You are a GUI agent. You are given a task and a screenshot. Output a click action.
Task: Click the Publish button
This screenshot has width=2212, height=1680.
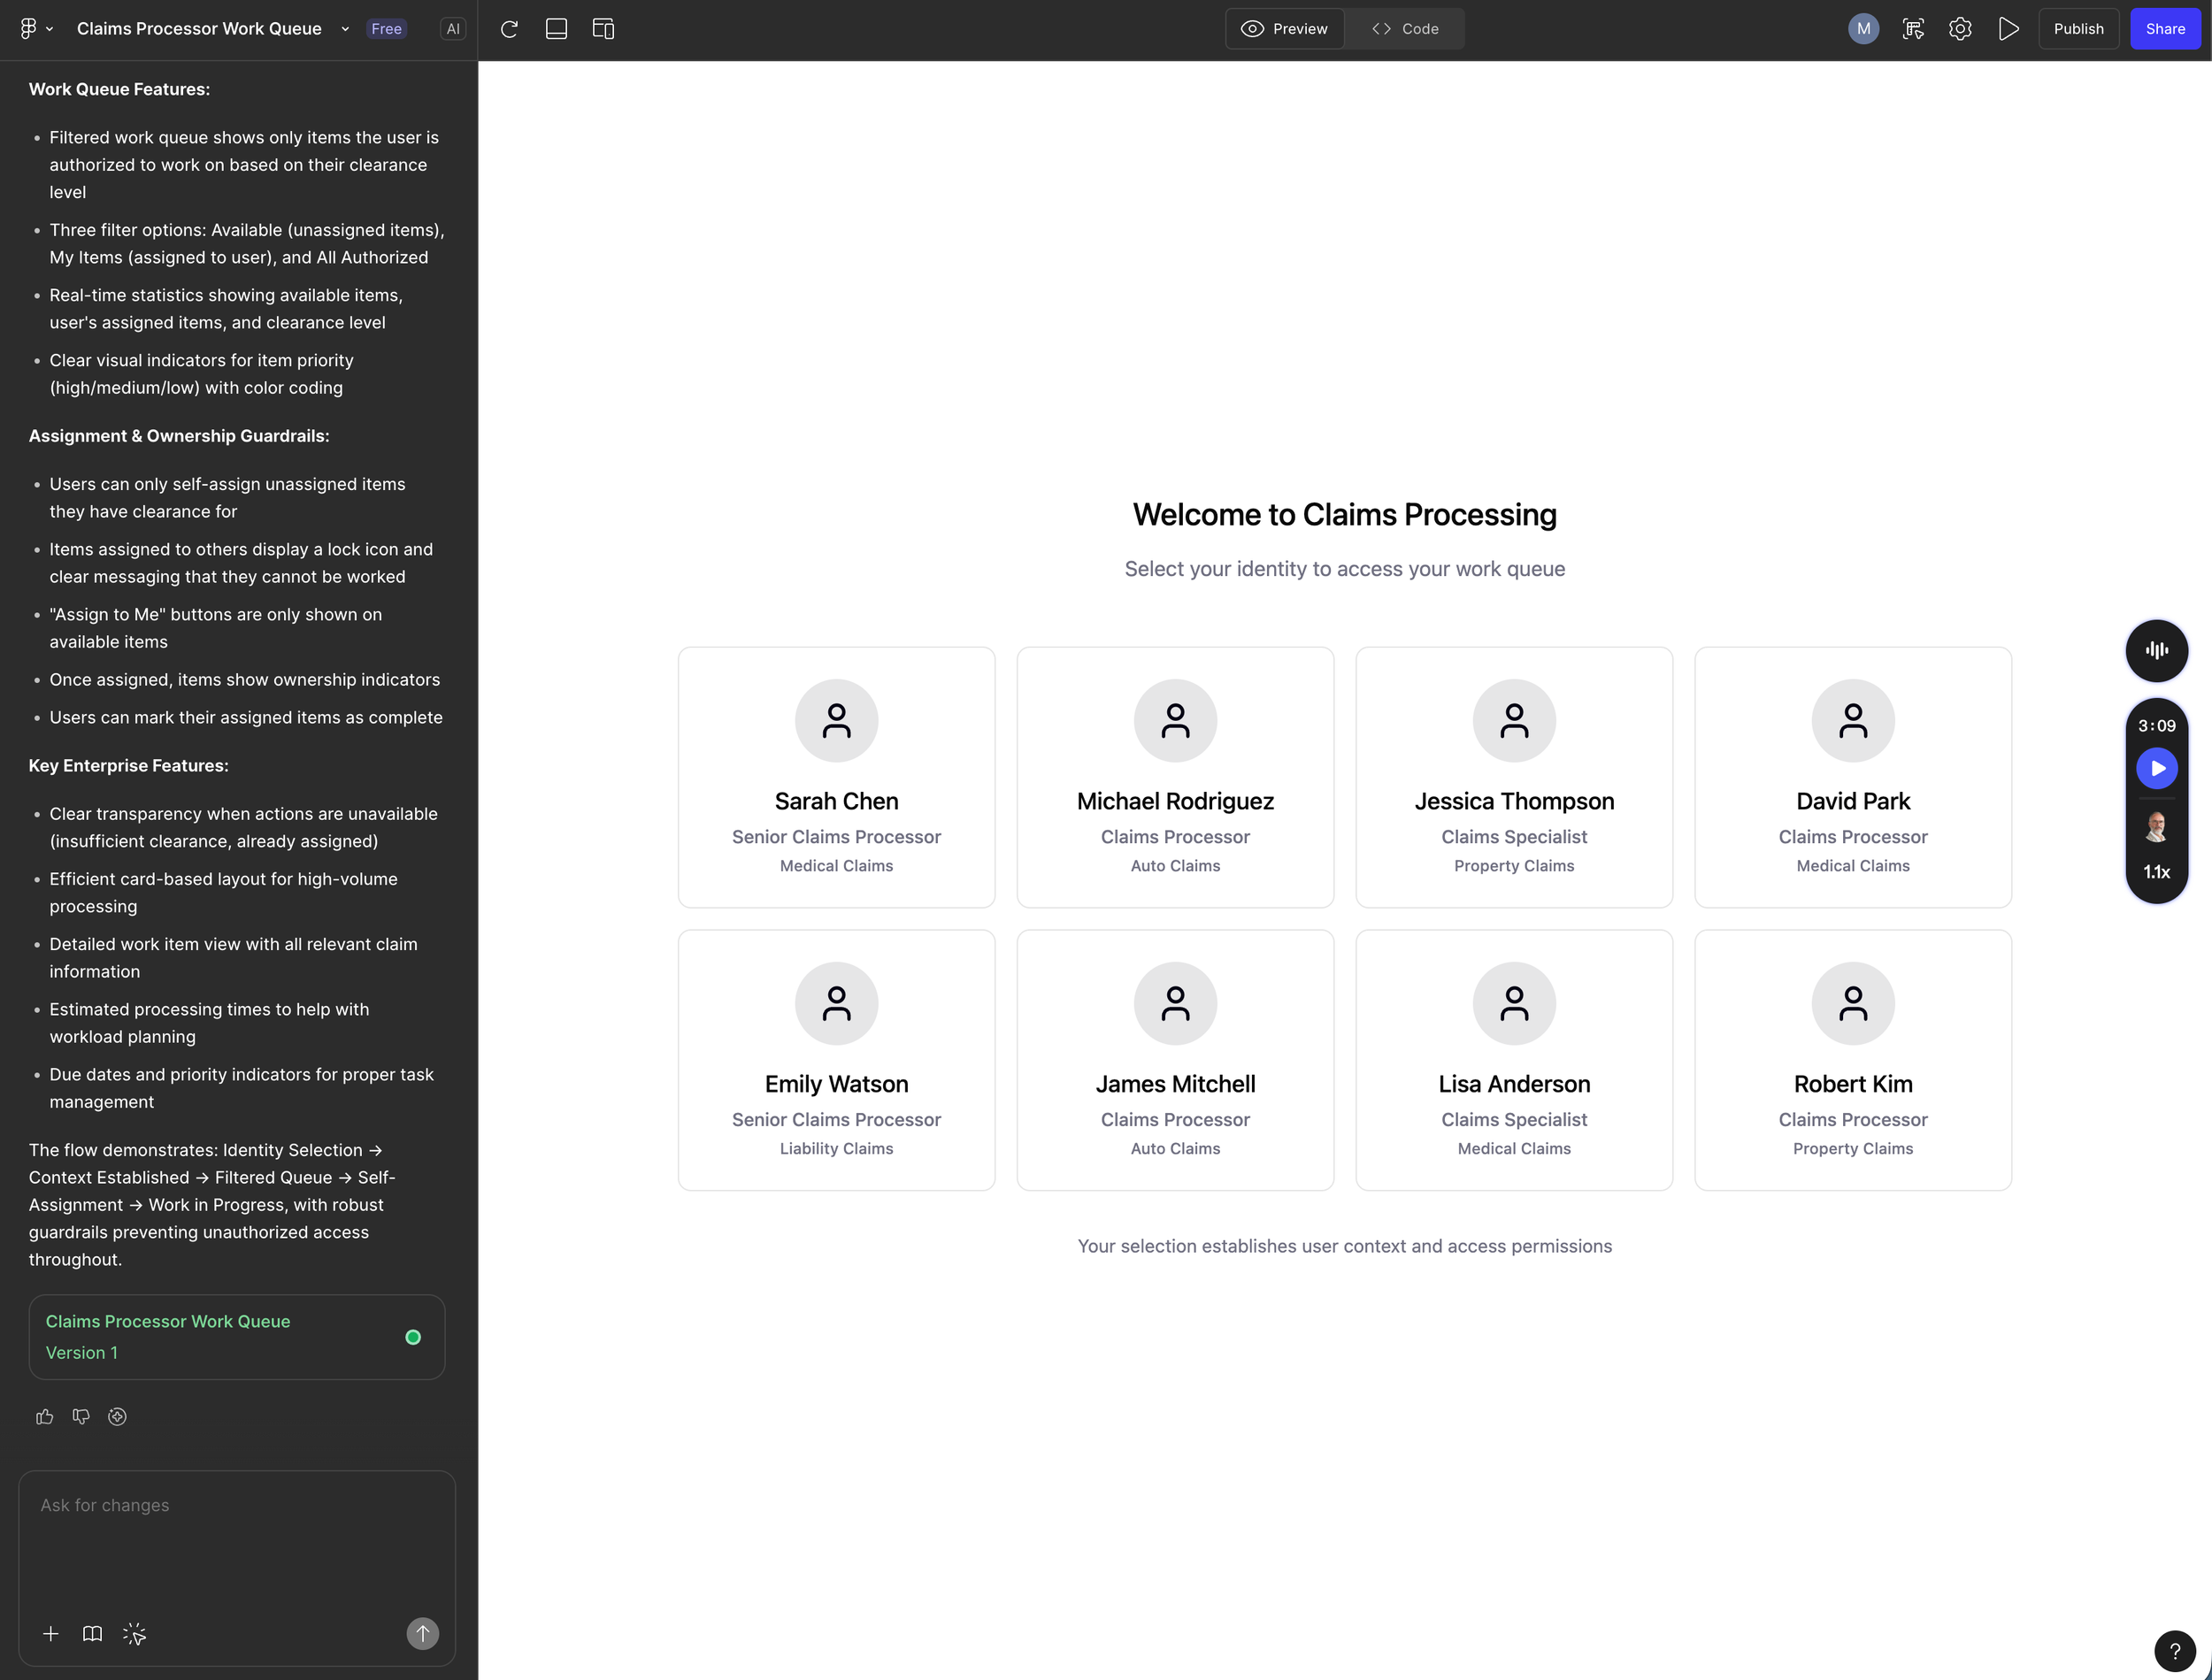point(2078,29)
